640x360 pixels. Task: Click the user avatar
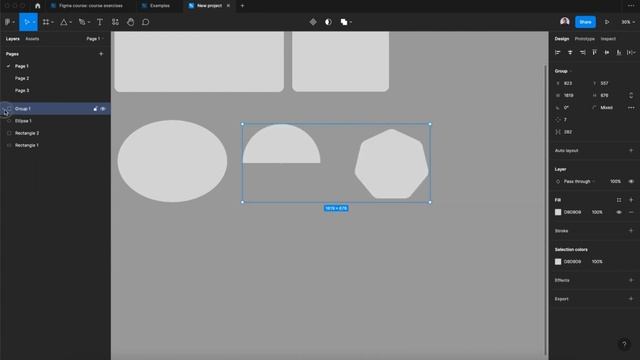click(565, 22)
